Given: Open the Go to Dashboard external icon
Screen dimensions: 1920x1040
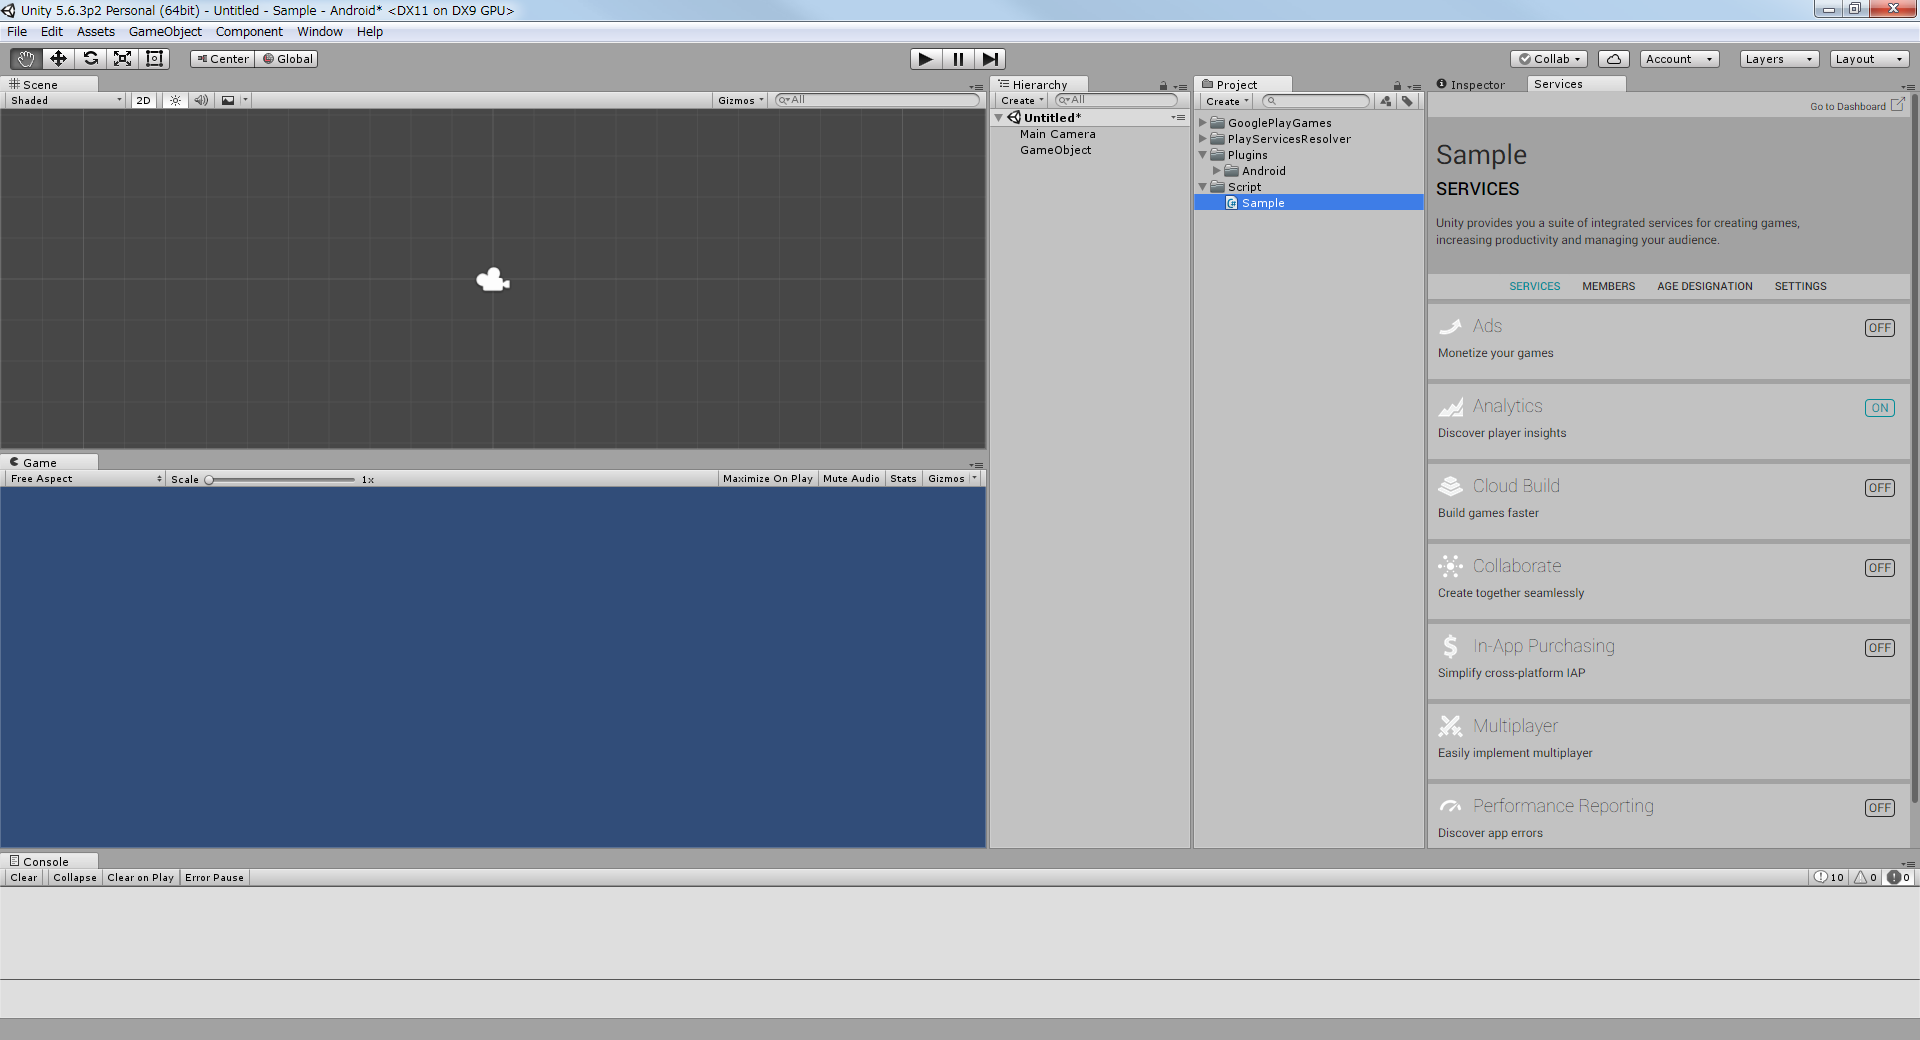Looking at the screenshot, I should point(1897,105).
